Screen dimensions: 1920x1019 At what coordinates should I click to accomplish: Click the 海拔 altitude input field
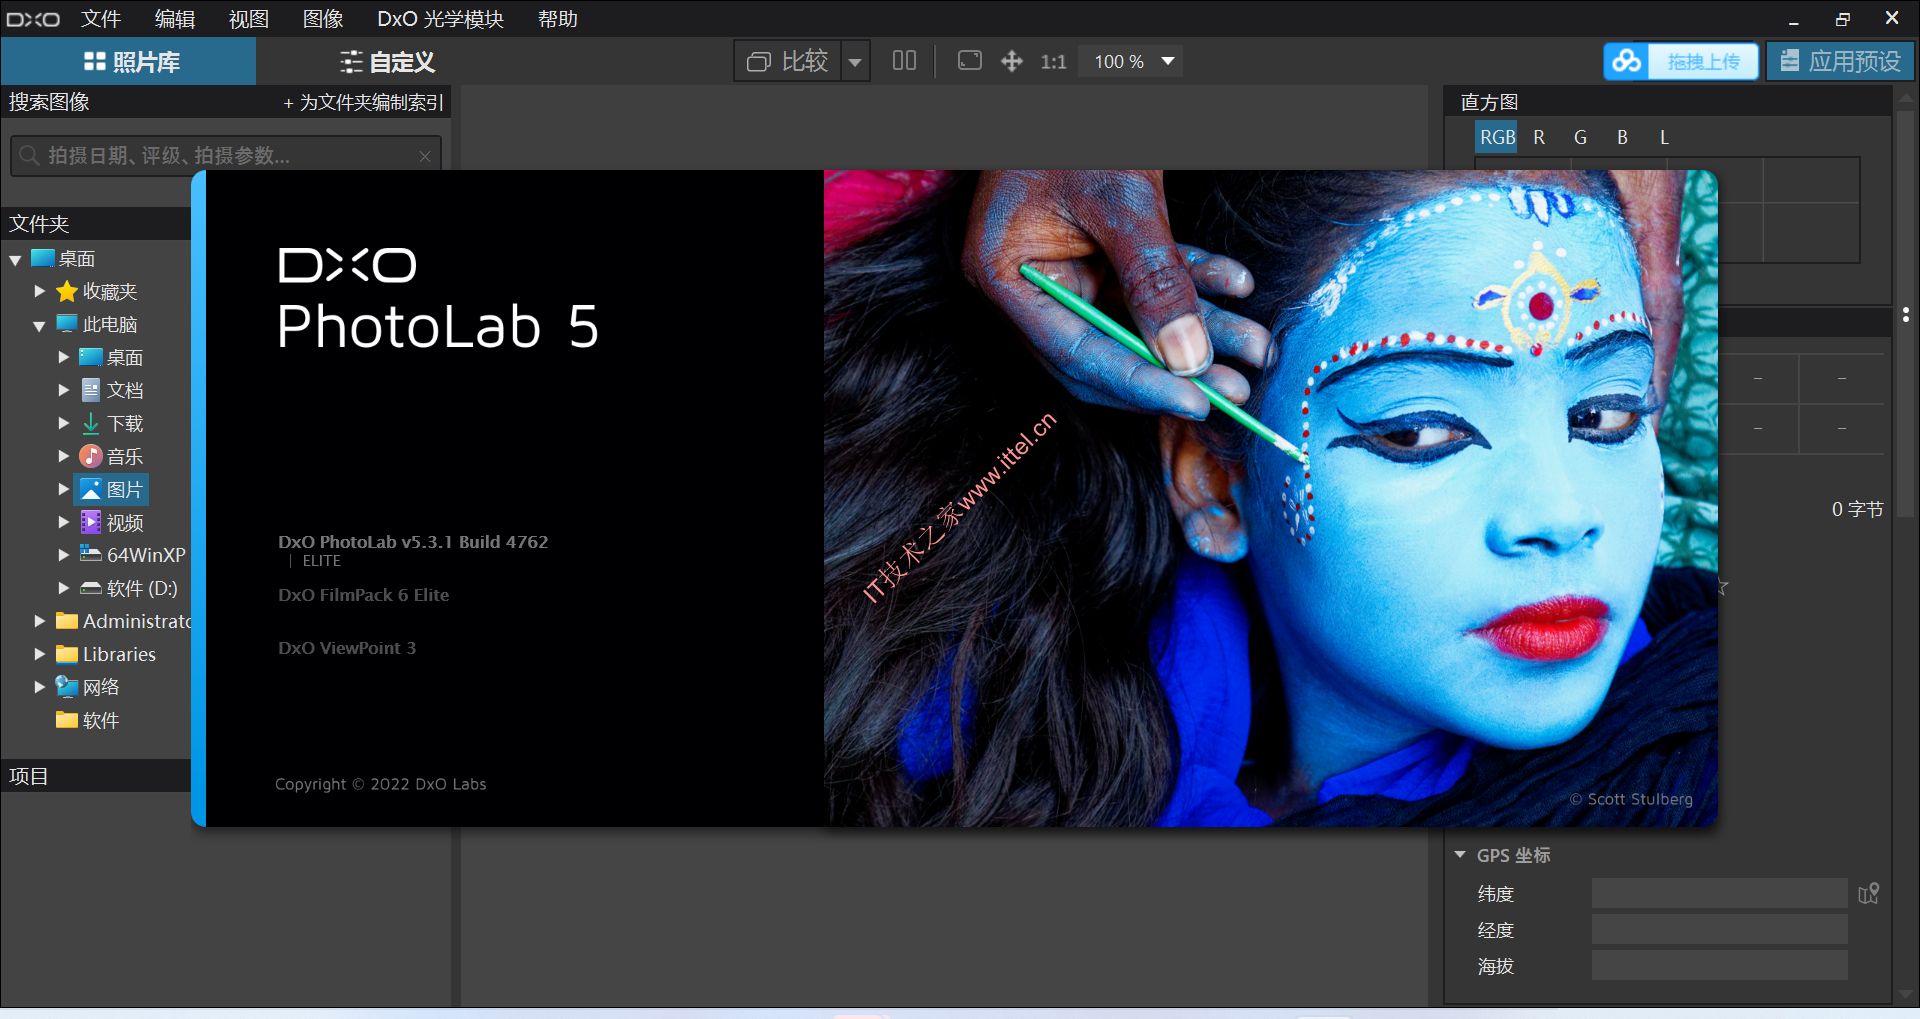pyautogui.click(x=1719, y=966)
